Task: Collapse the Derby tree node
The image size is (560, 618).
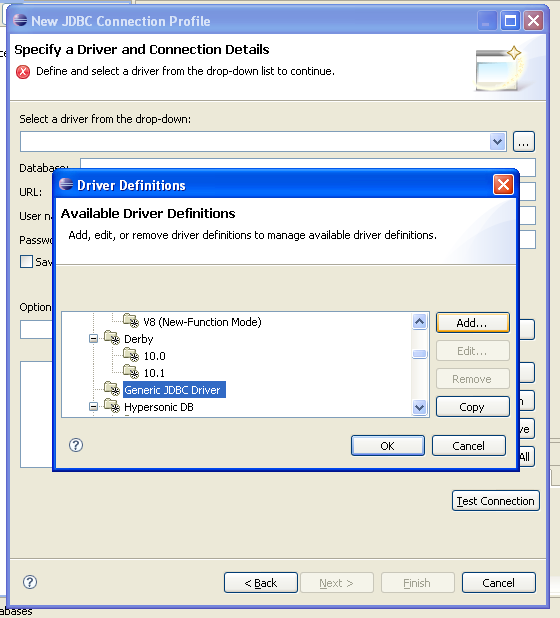Action: tap(93, 339)
